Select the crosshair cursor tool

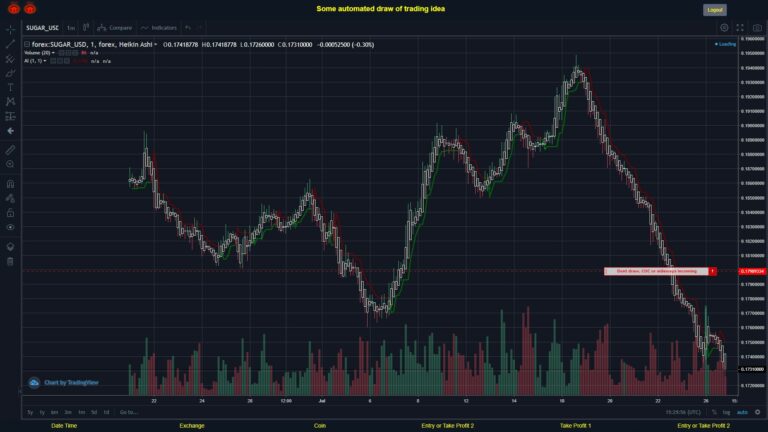tap(10, 30)
